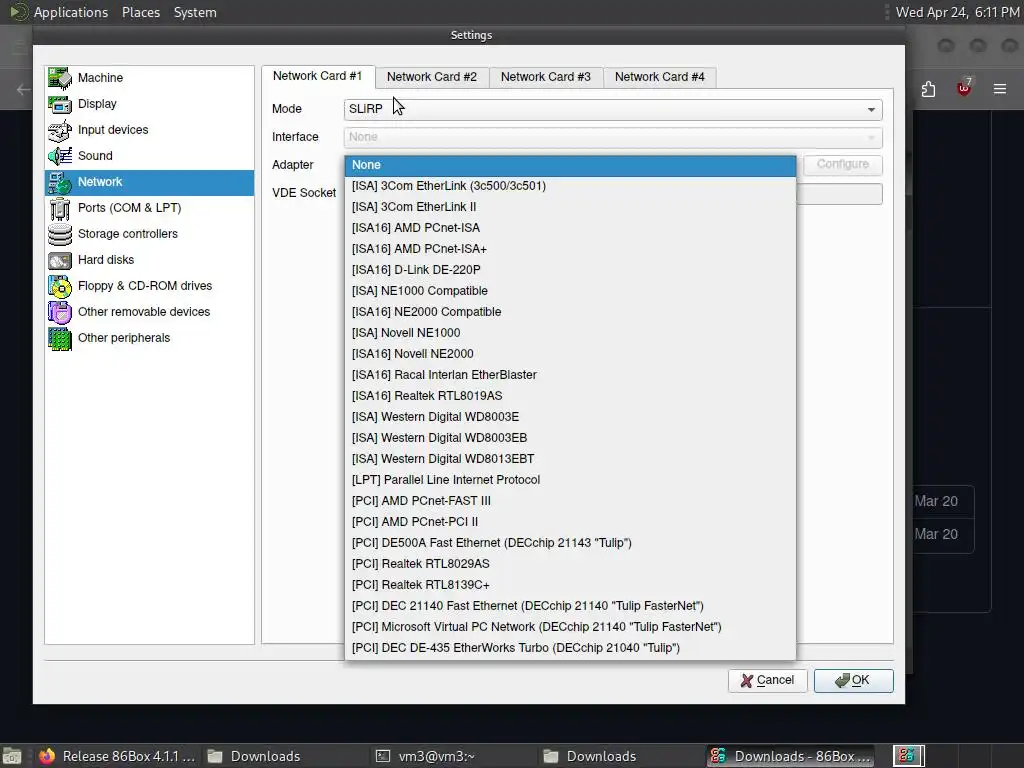The image size is (1024, 768).
Task: Click the uBlock shield icon in the browser
Action: point(964,87)
